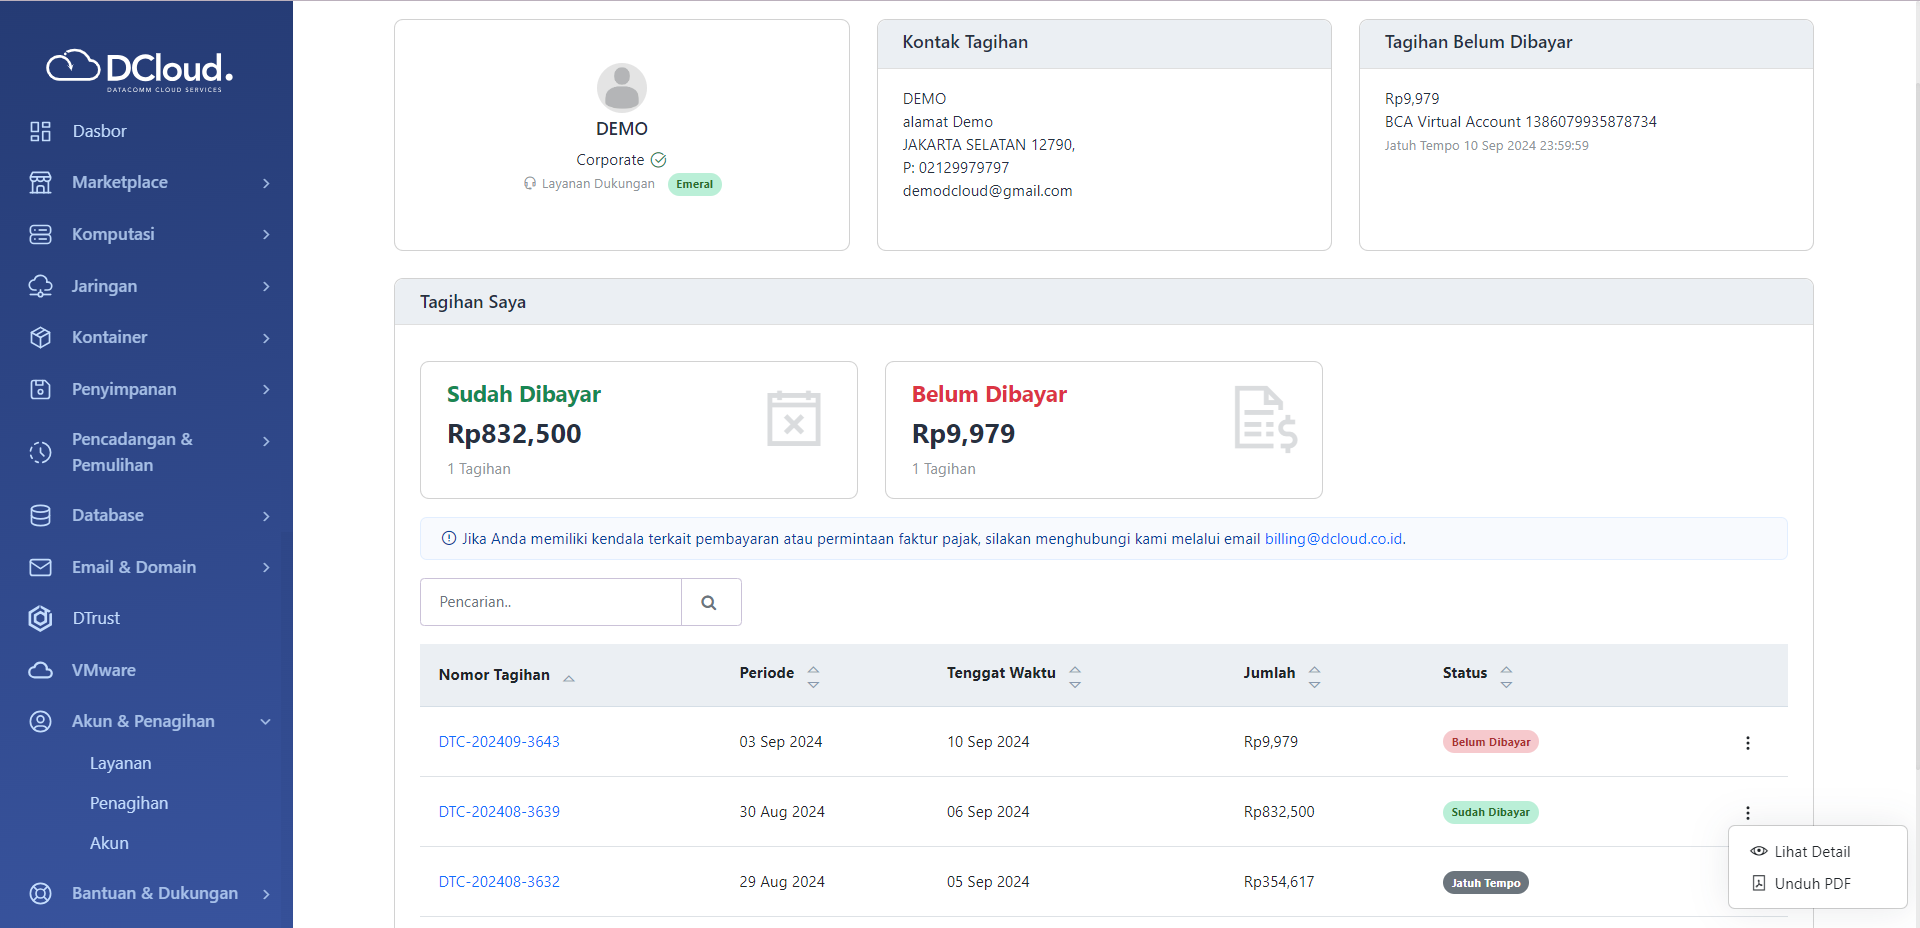Click the billing@dcloud.co.id email link
The height and width of the screenshot is (928, 1920).
coord(1333,539)
